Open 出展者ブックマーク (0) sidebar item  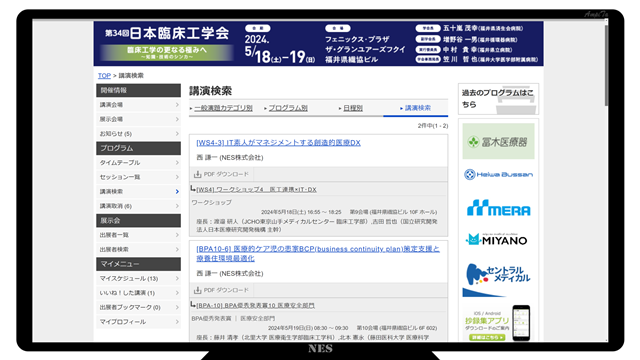coord(138,307)
